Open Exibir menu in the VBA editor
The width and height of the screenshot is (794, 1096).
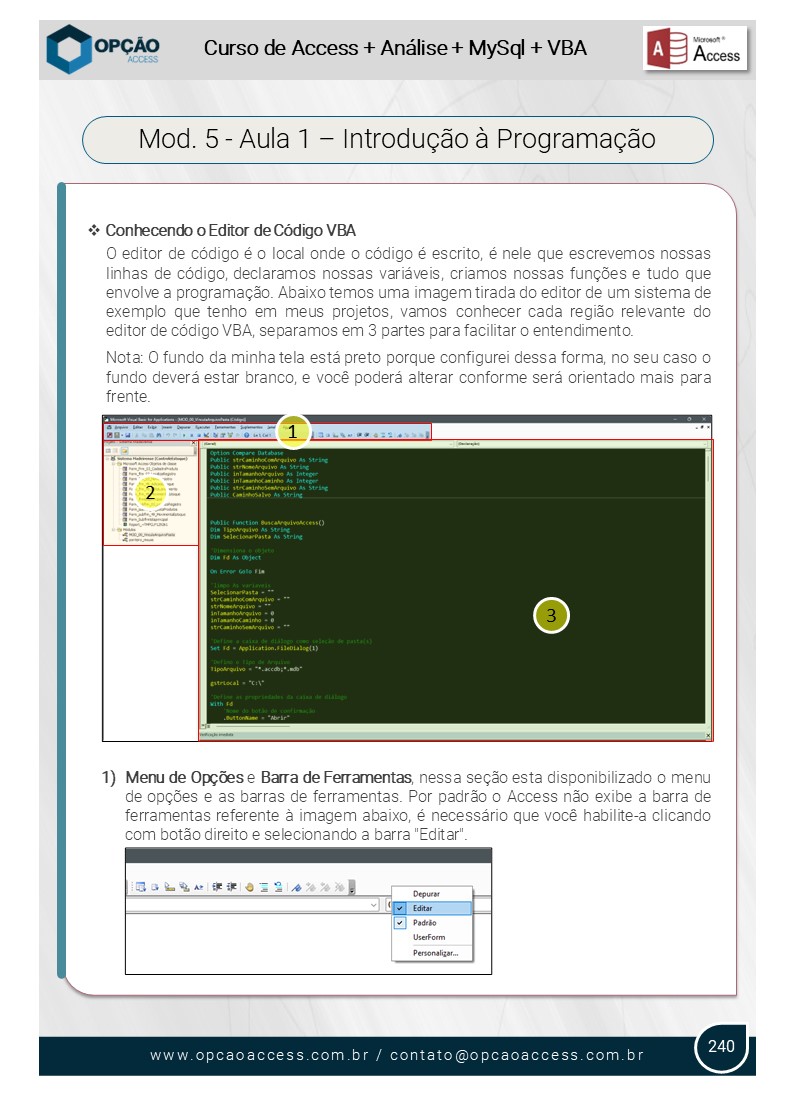coord(152,427)
